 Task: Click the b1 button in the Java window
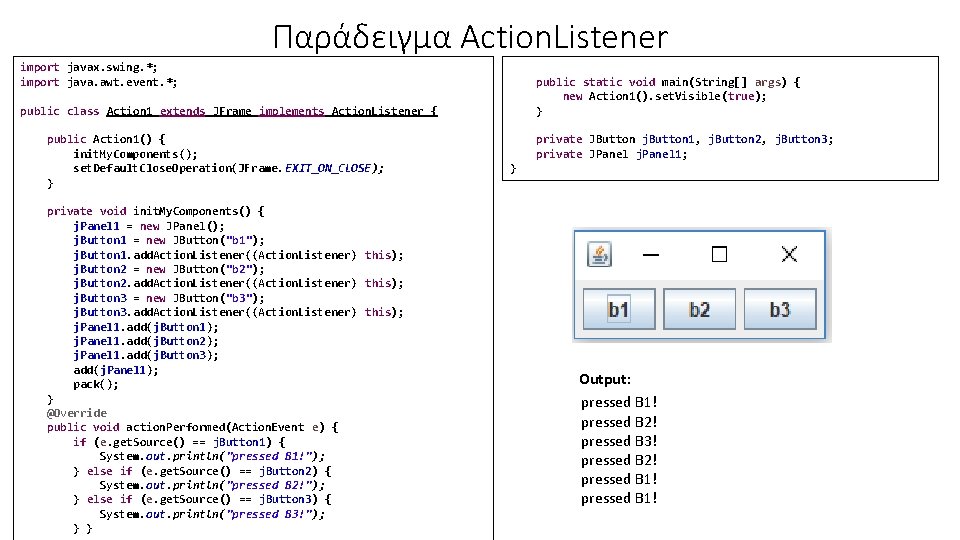pos(619,309)
